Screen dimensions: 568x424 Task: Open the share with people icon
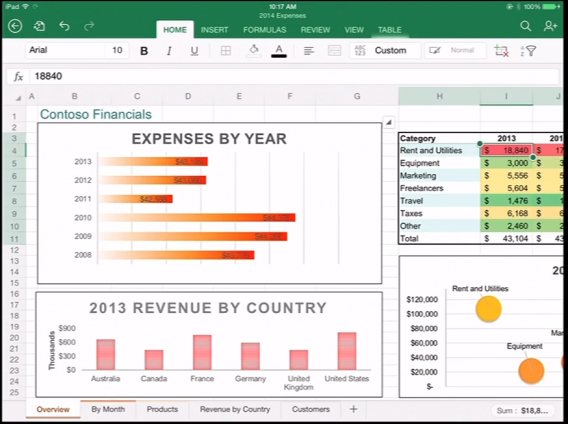pos(550,26)
